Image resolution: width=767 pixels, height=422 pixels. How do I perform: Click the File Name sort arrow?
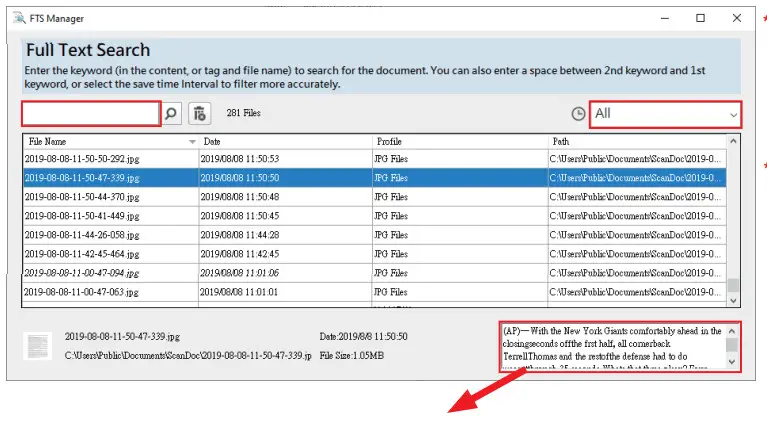[192, 142]
